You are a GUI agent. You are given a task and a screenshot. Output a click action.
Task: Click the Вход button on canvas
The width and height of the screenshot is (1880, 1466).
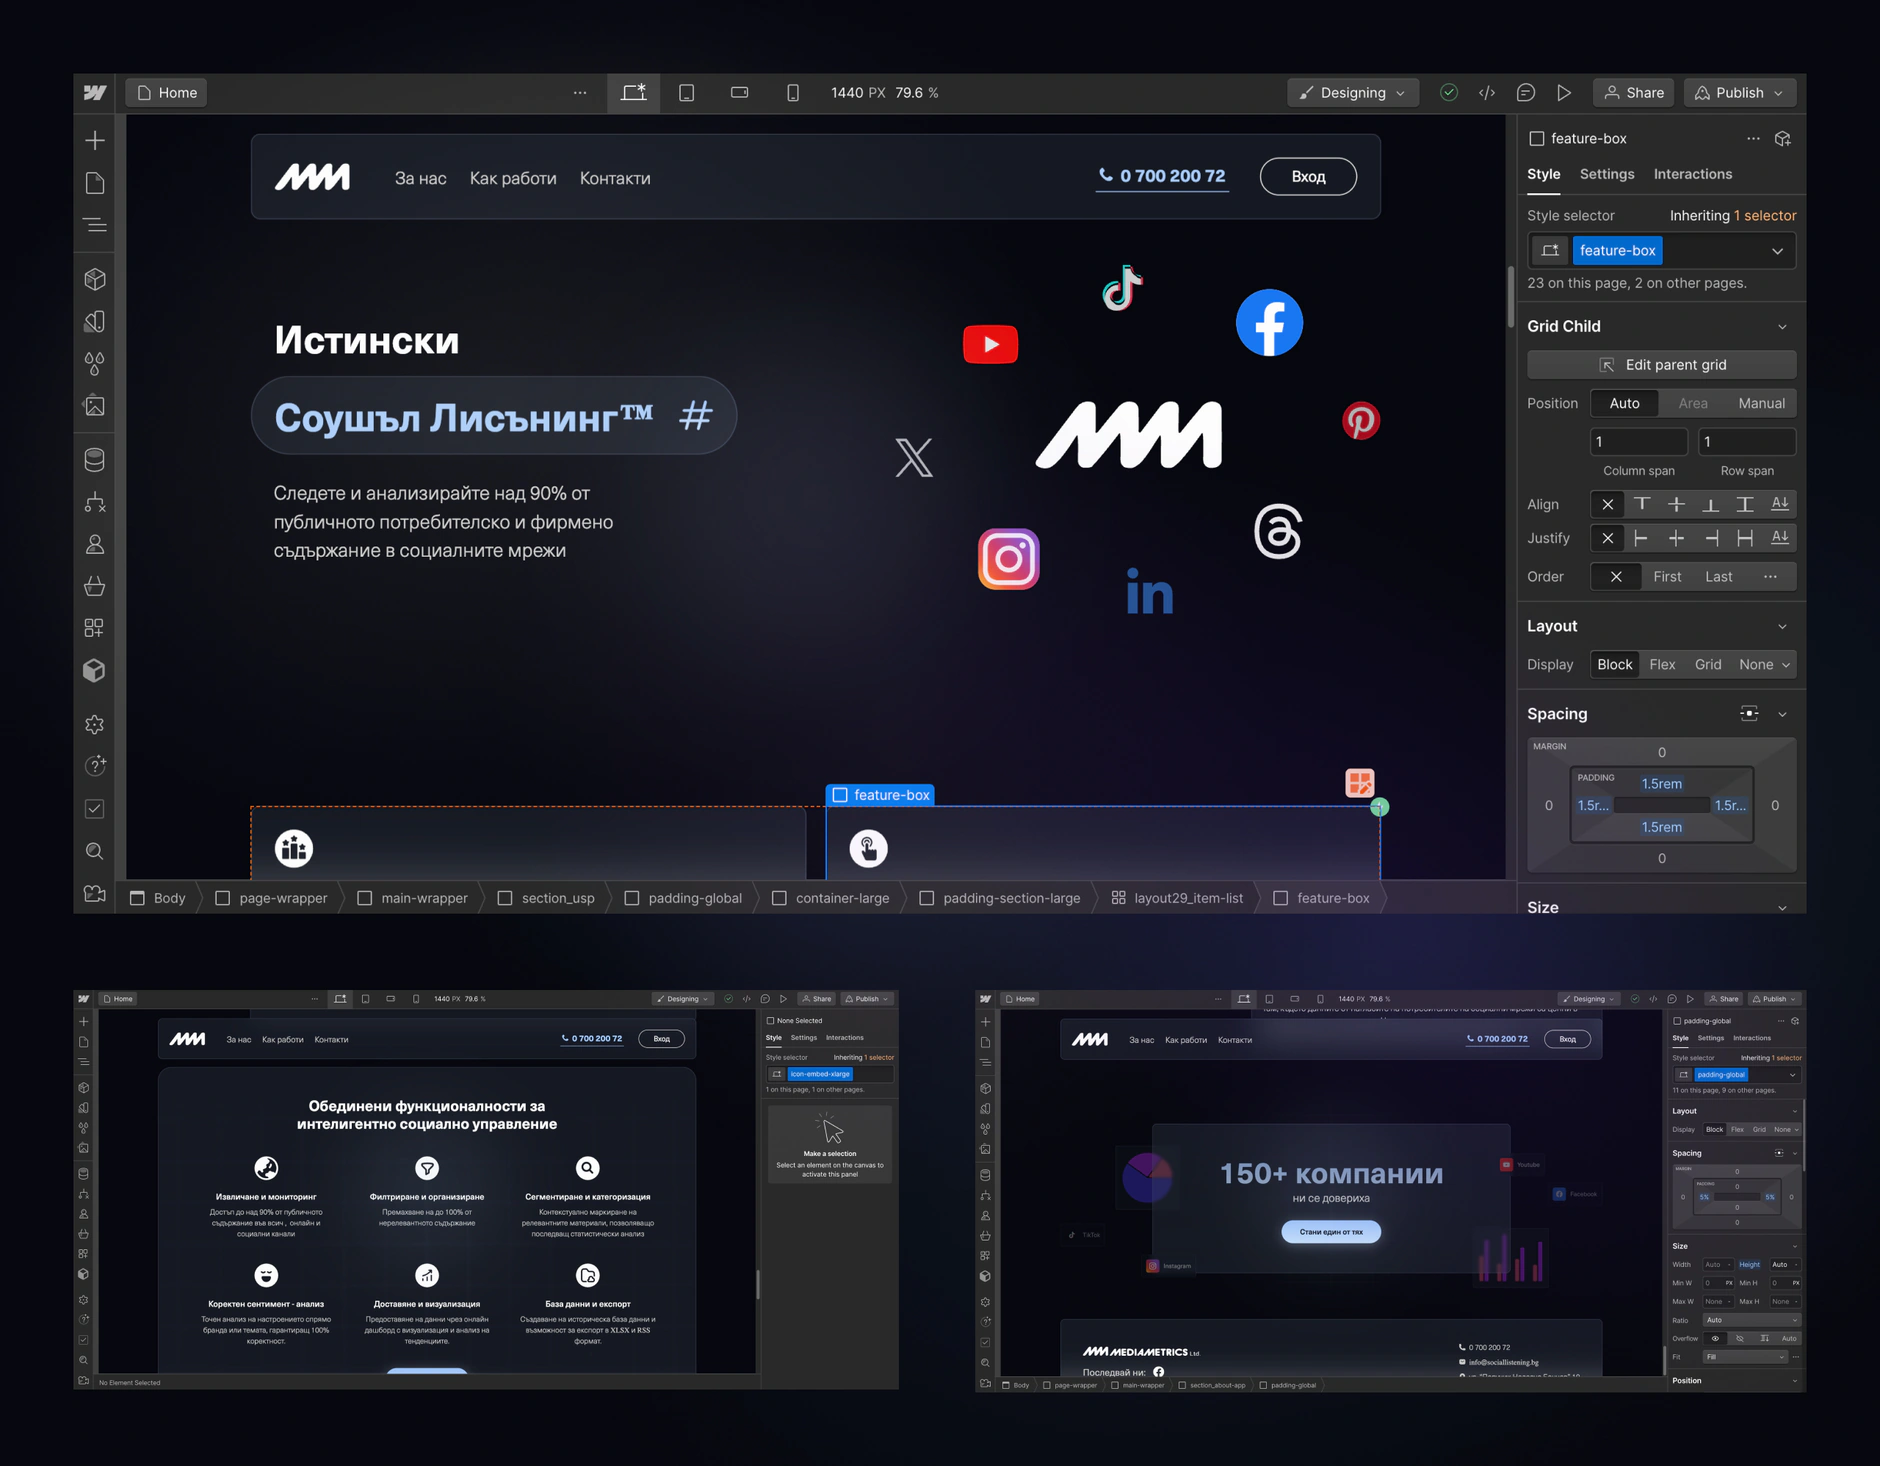[1308, 177]
